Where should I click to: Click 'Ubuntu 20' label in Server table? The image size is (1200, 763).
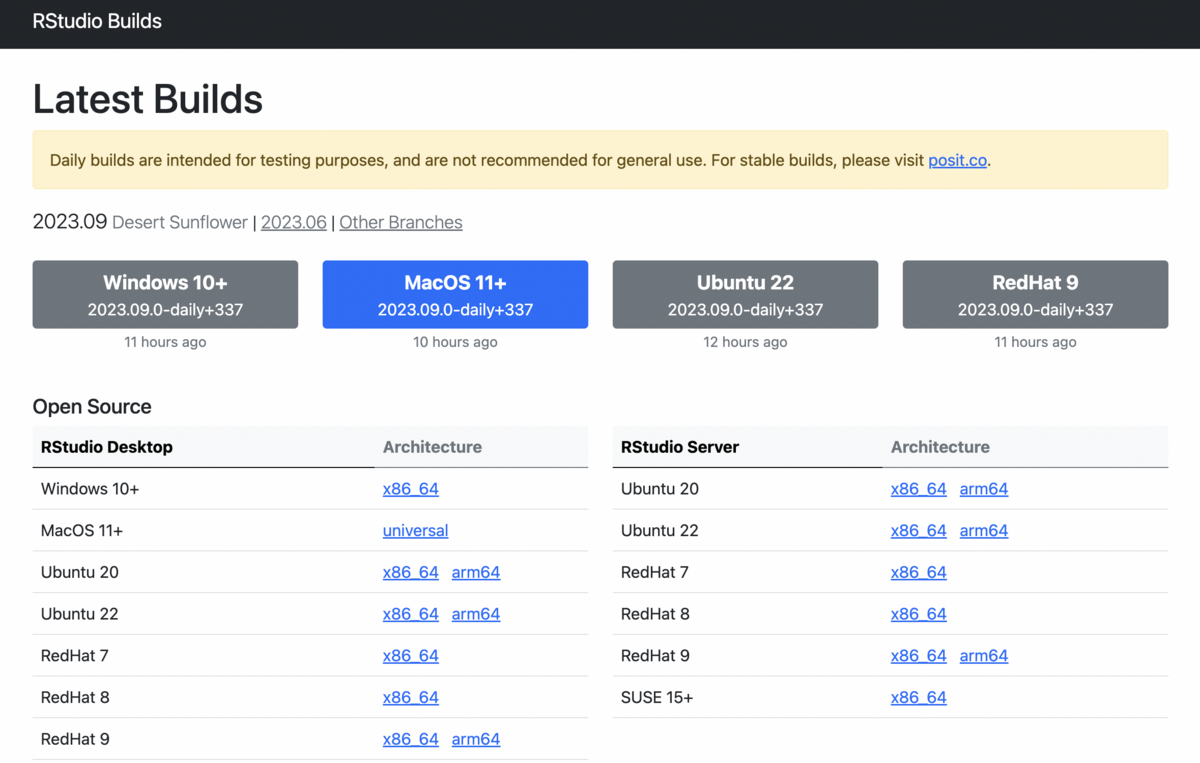pyautogui.click(x=660, y=489)
